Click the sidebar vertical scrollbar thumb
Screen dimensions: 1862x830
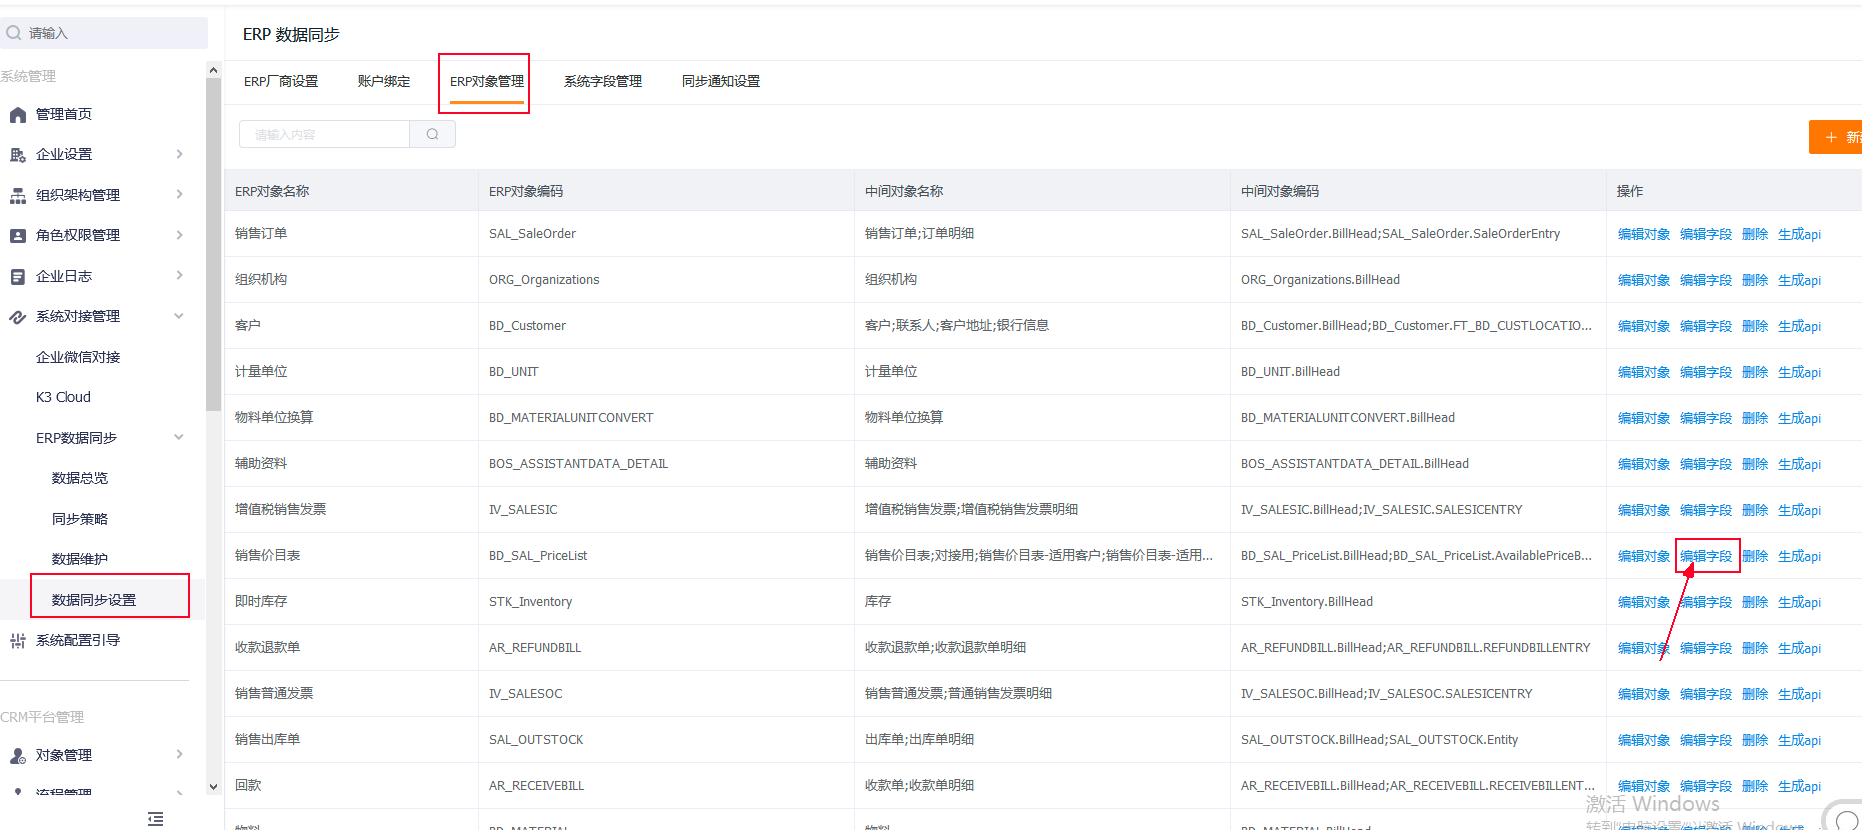point(213,245)
